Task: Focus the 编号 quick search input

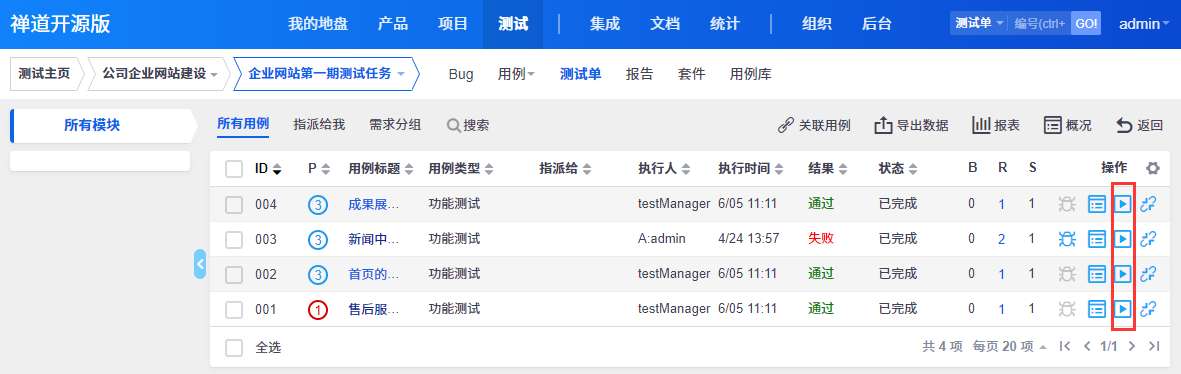Action: 1040,23
